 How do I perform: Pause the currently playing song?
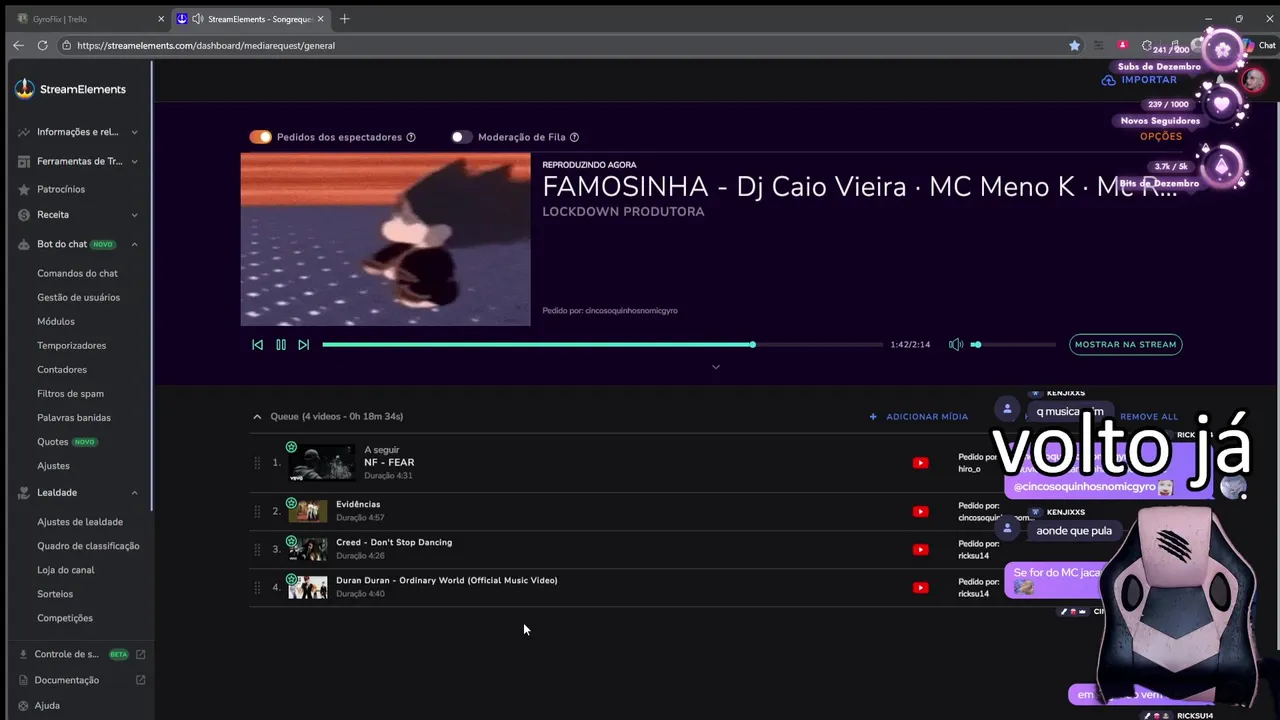tap(281, 344)
